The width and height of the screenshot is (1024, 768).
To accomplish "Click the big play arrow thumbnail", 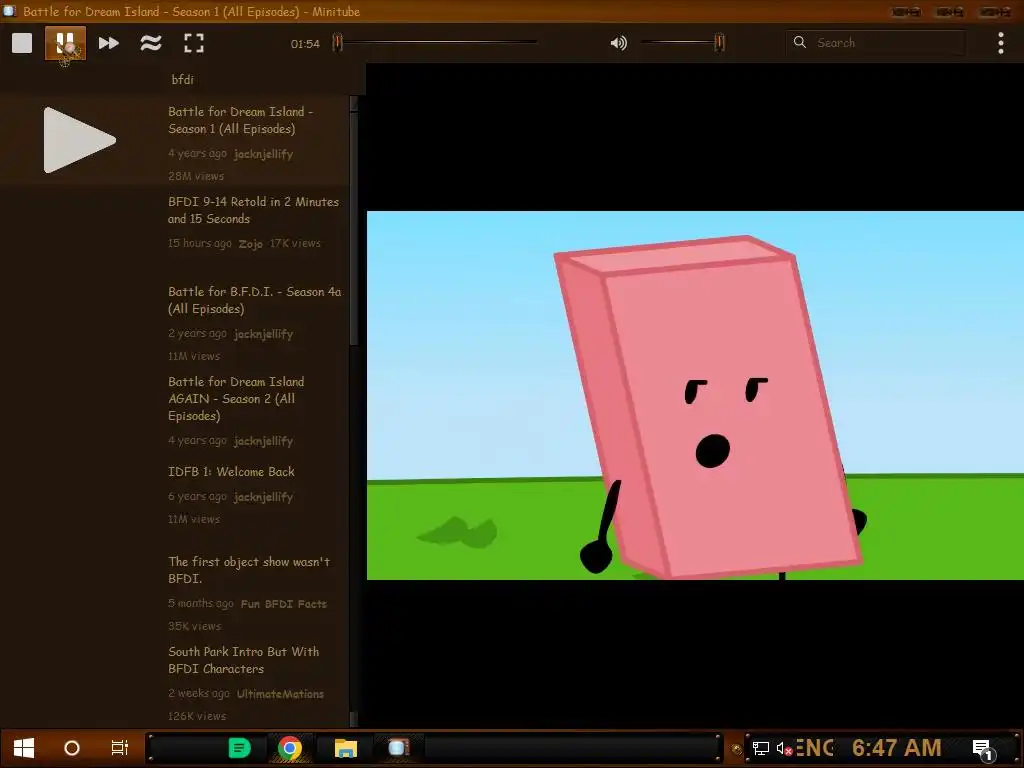I will click(x=80, y=140).
